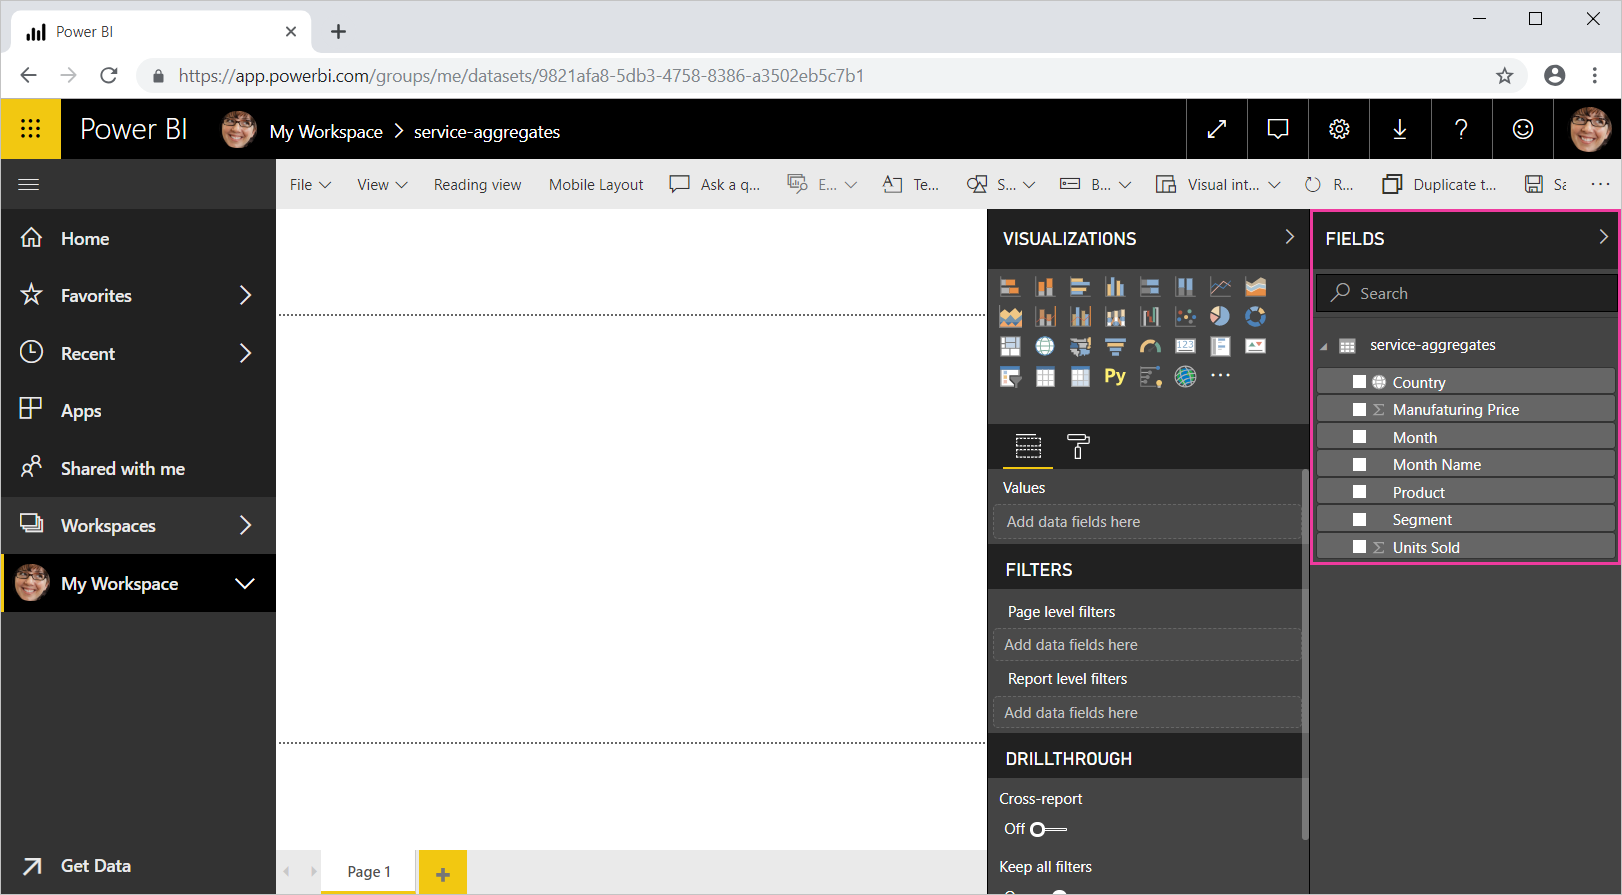Select the table visualization
Image resolution: width=1622 pixels, height=895 pixels.
[x=1045, y=377]
